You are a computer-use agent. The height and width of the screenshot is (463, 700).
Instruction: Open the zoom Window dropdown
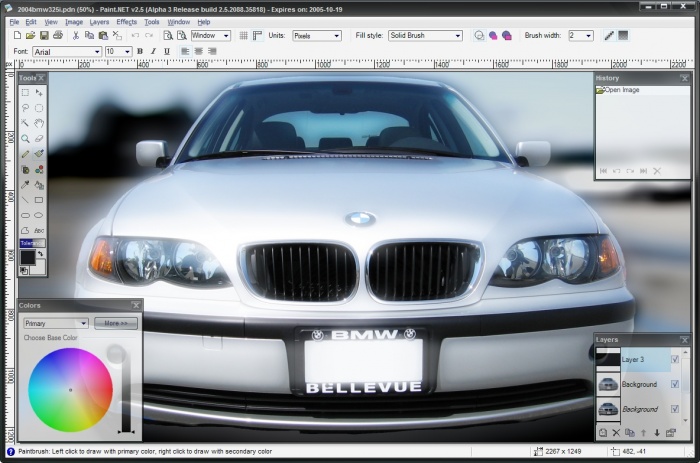coord(211,35)
